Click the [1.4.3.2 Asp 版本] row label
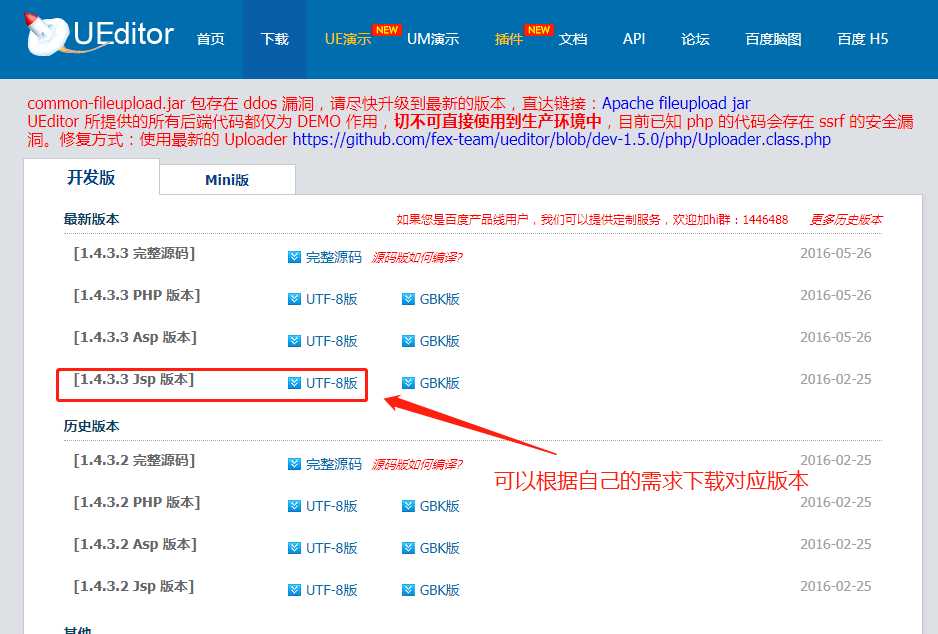Image resolution: width=938 pixels, height=634 pixels. tap(135, 544)
